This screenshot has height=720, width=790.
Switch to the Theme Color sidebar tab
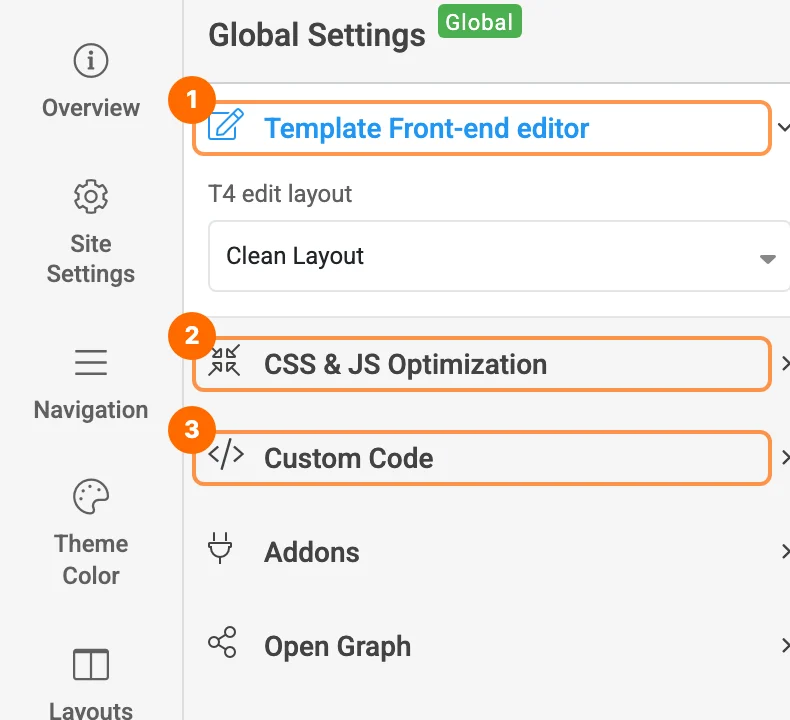pos(91,533)
